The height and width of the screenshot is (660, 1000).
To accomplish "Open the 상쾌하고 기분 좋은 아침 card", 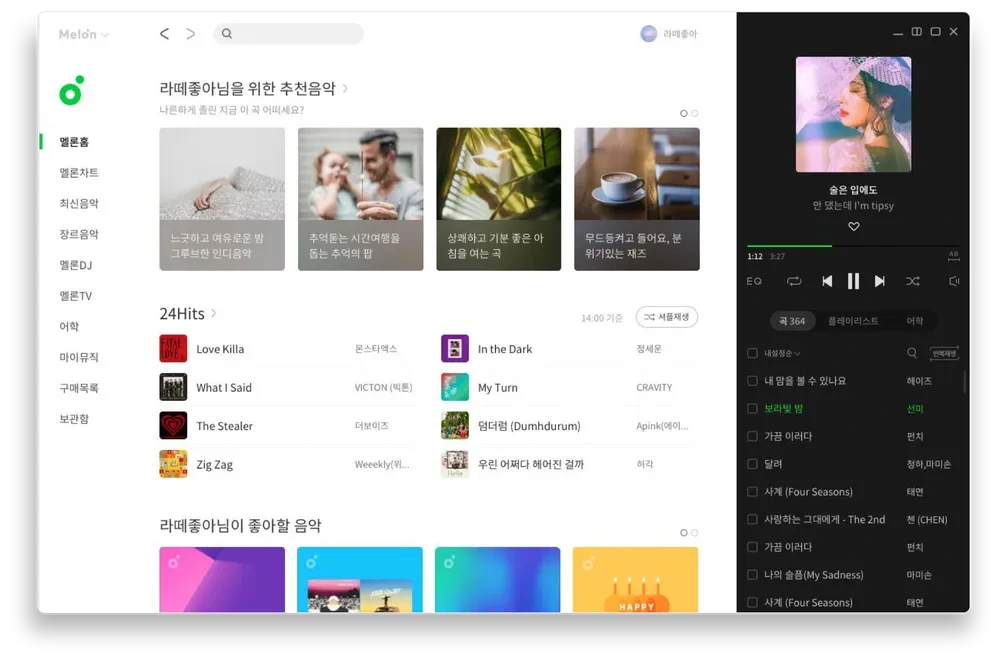I will (499, 199).
